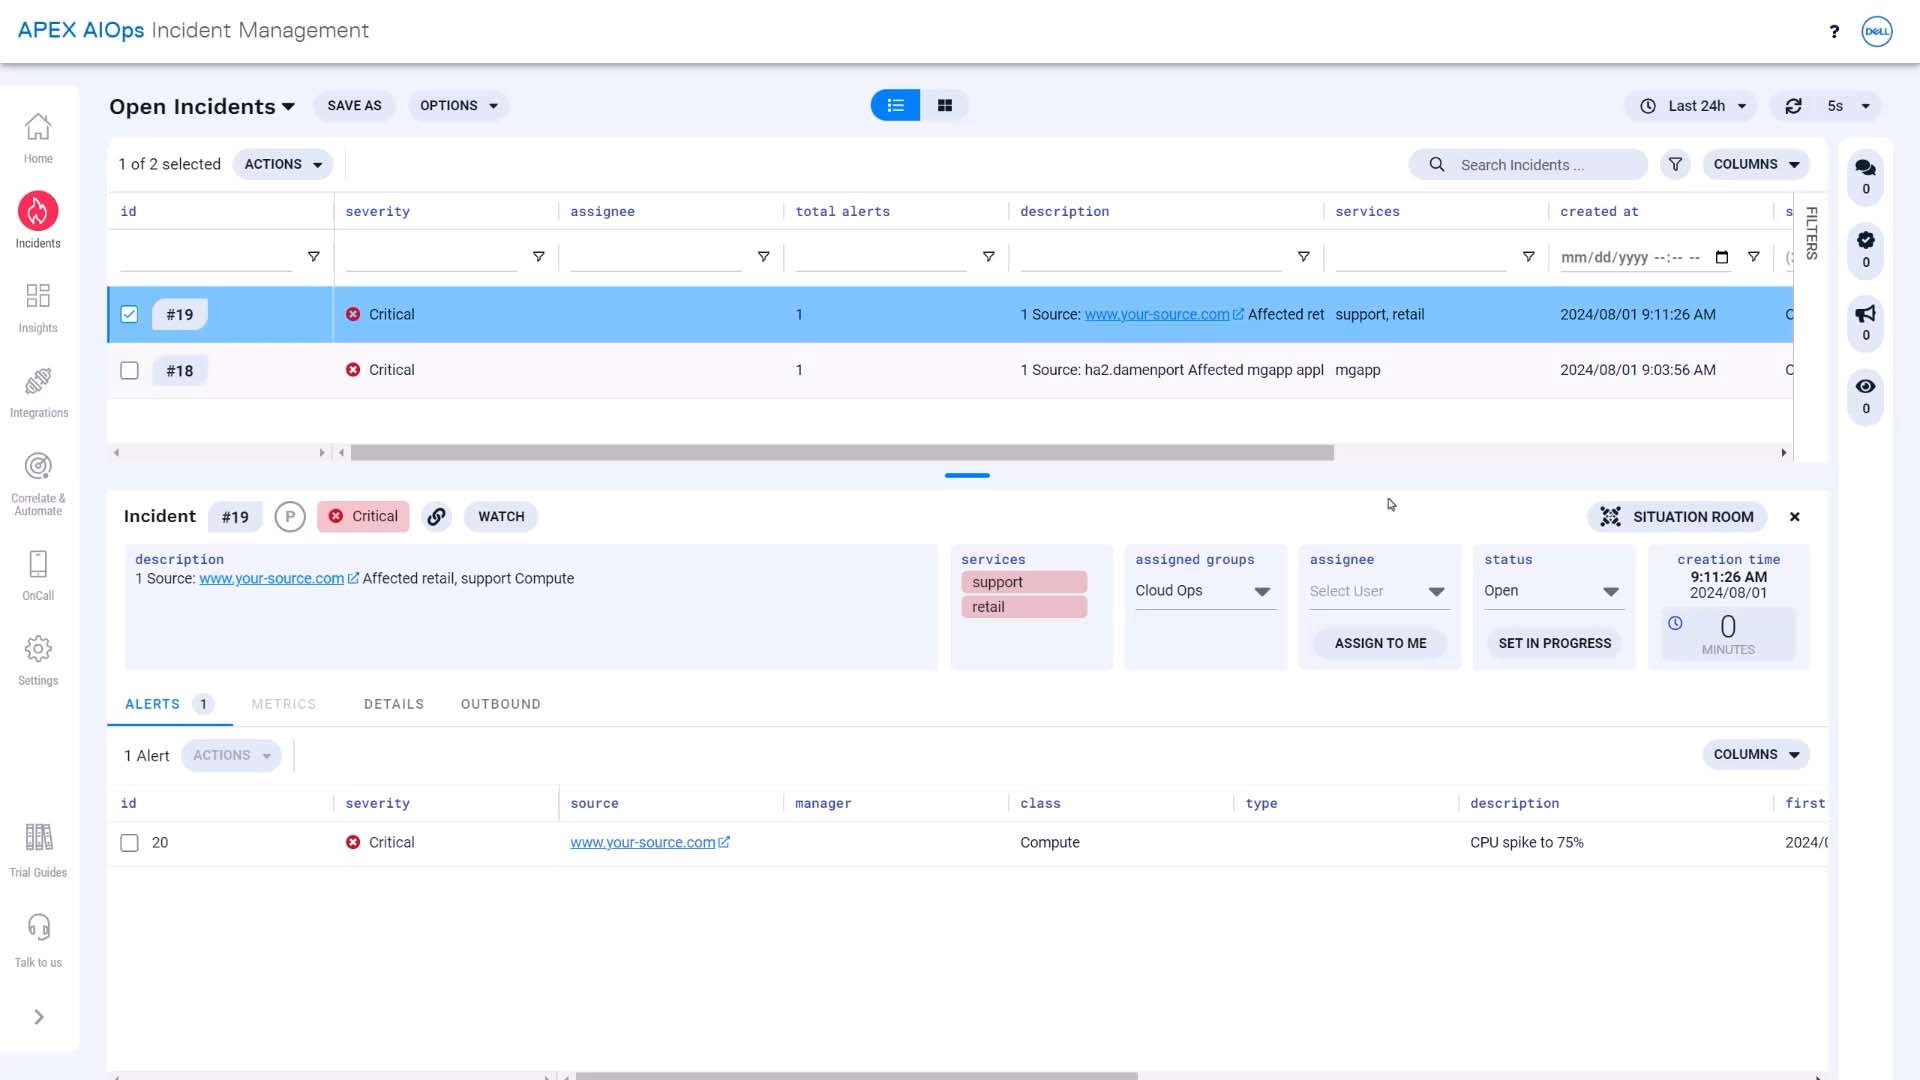Switch to the Outbound tab

[x=500, y=704]
